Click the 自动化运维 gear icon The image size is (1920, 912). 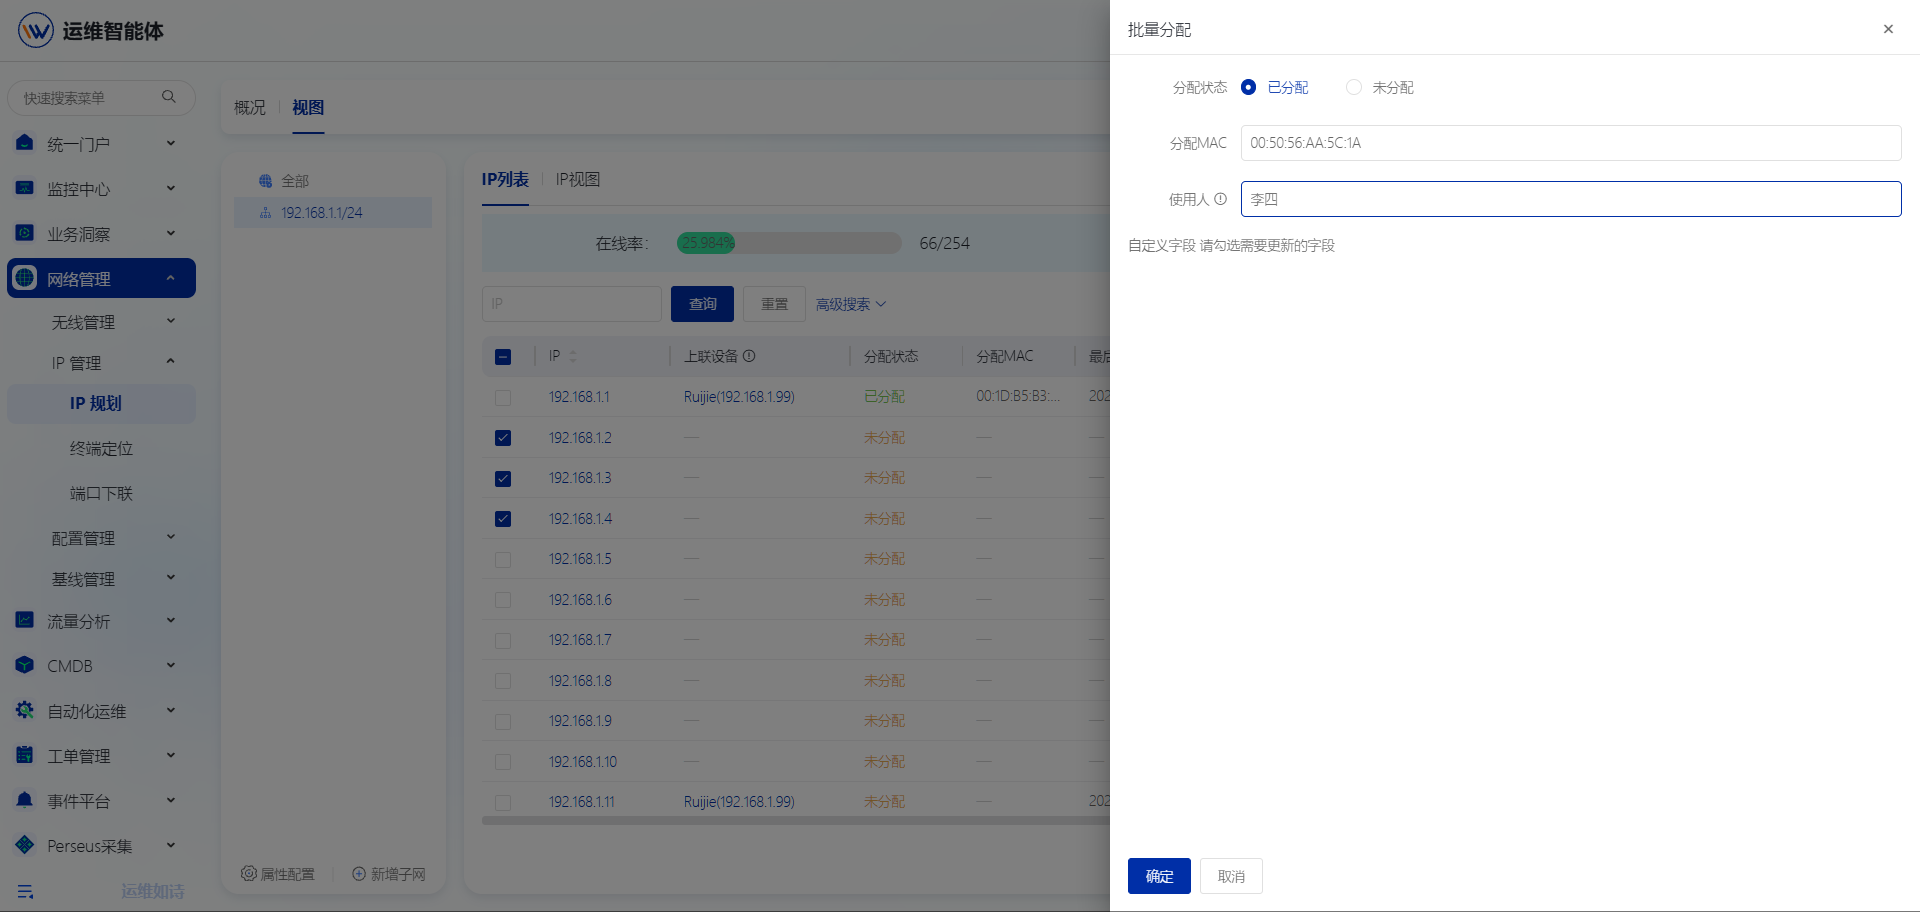(25, 710)
